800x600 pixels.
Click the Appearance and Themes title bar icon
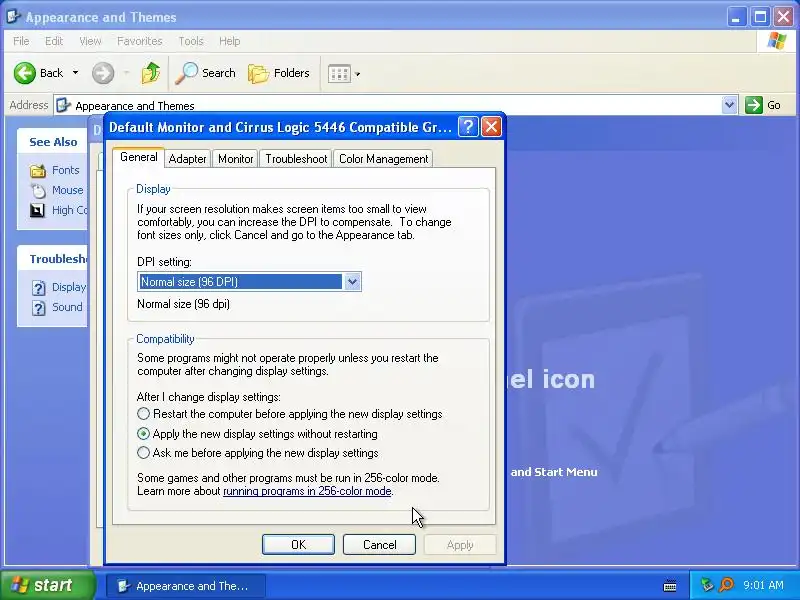[13, 17]
